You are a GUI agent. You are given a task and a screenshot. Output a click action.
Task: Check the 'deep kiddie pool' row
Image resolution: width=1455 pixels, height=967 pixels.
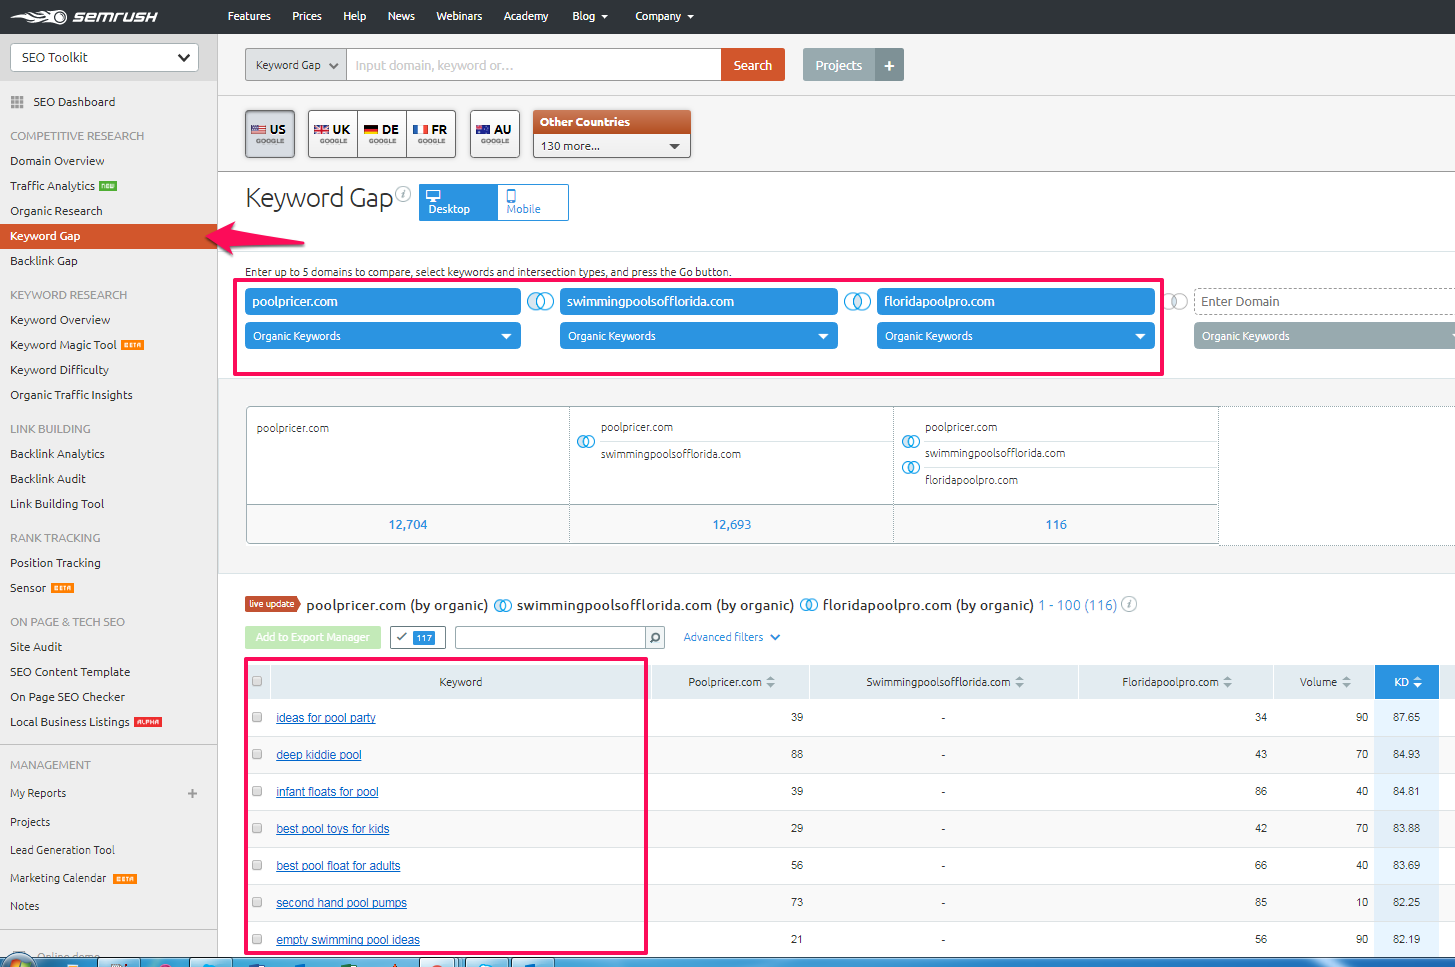point(257,754)
